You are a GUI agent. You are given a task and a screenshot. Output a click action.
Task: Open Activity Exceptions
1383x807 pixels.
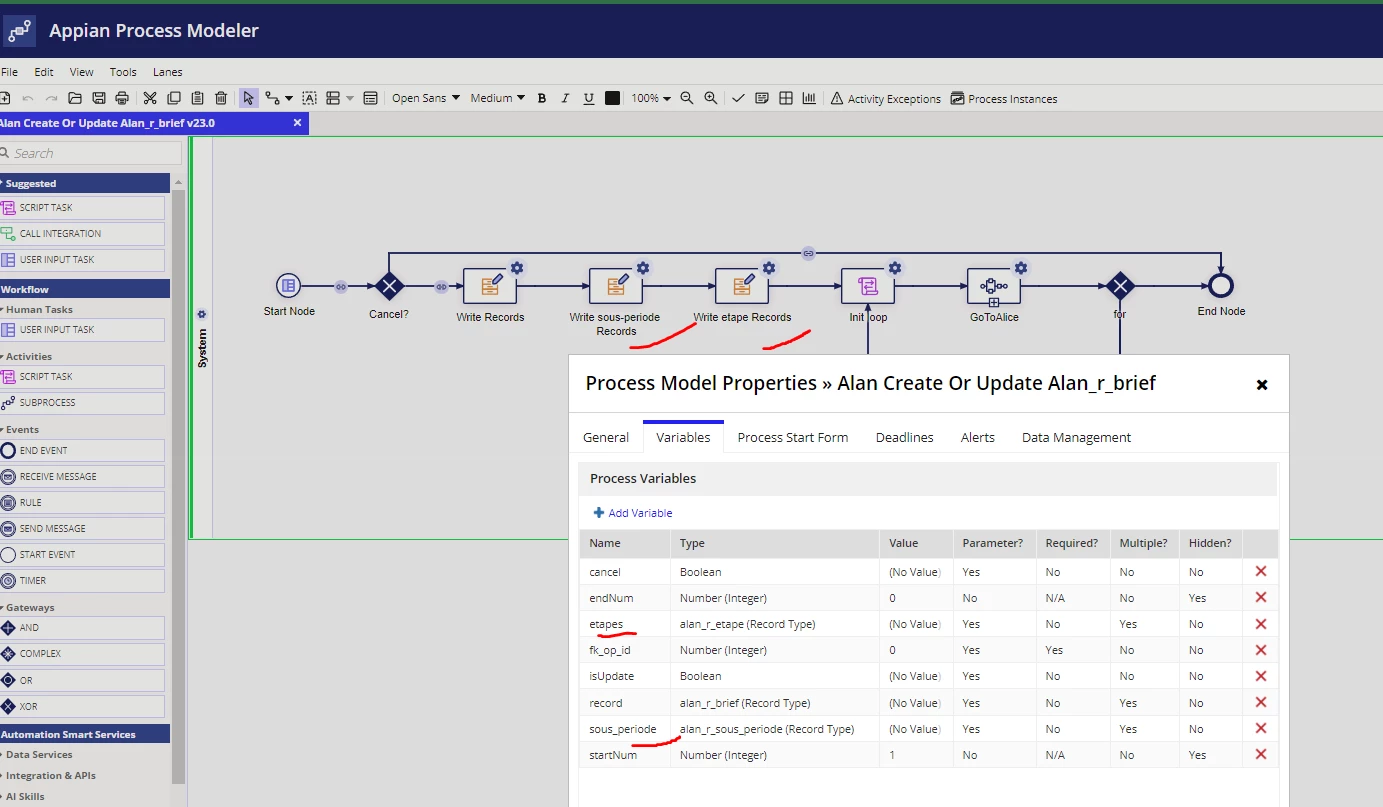point(886,98)
